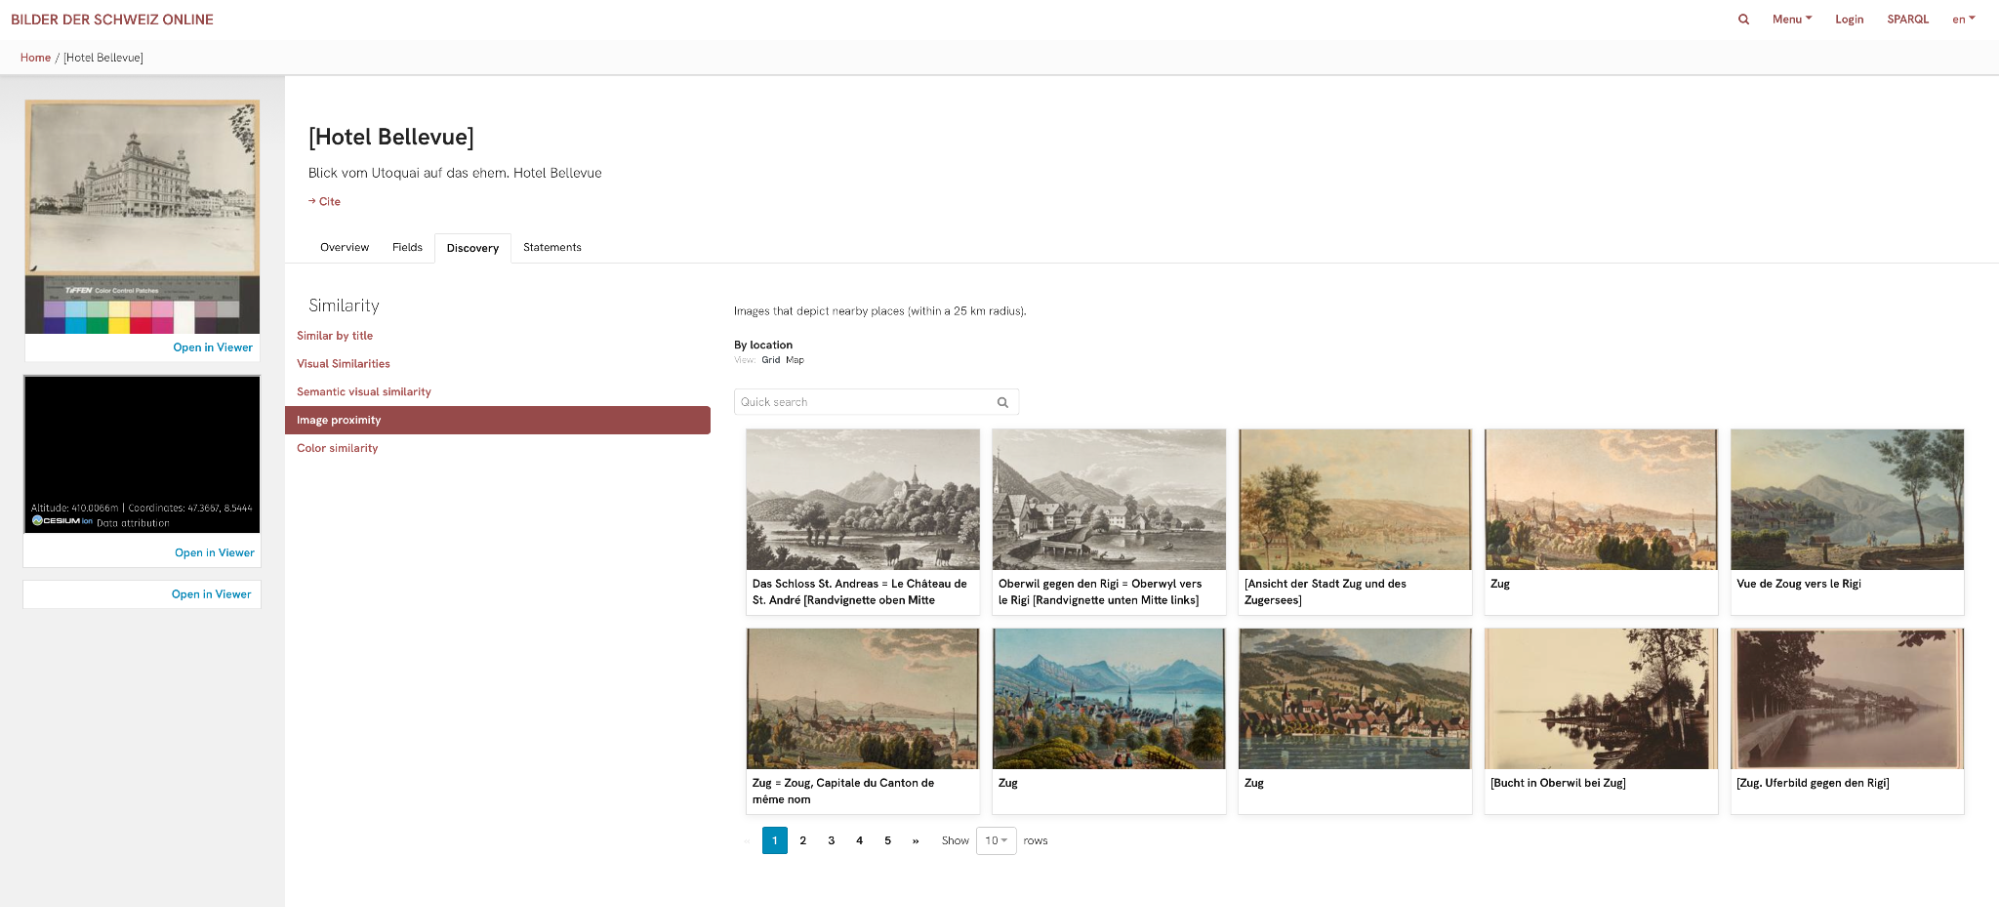The width and height of the screenshot is (1999, 907).
Task: Click the quick search magnifier icon
Action: click(x=1002, y=402)
